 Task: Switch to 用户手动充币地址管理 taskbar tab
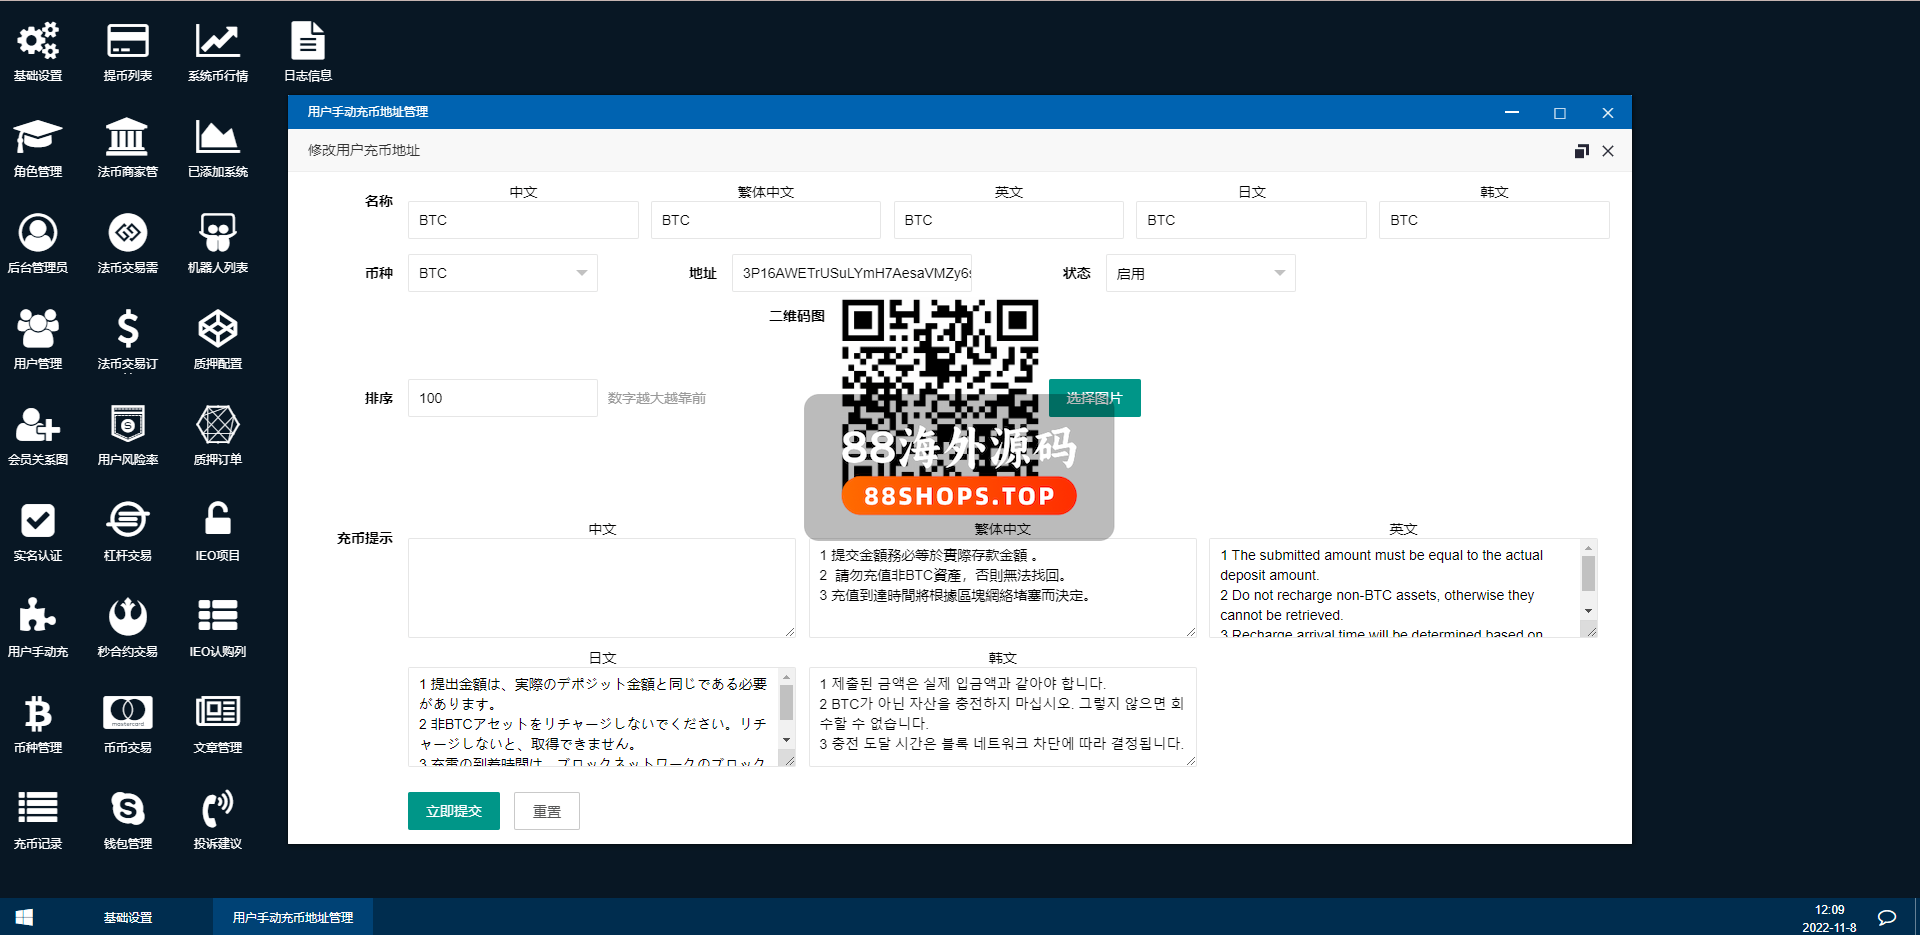click(293, 917)
